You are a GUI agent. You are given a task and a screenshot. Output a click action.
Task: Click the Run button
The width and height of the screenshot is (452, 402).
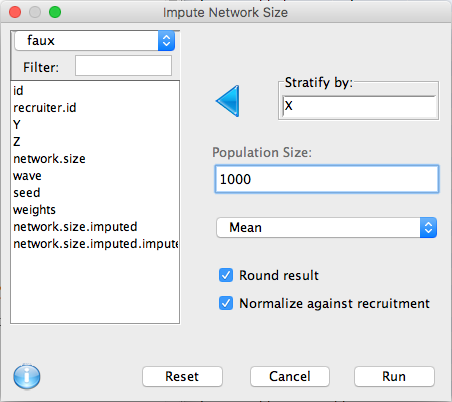(x=394, y=377)
